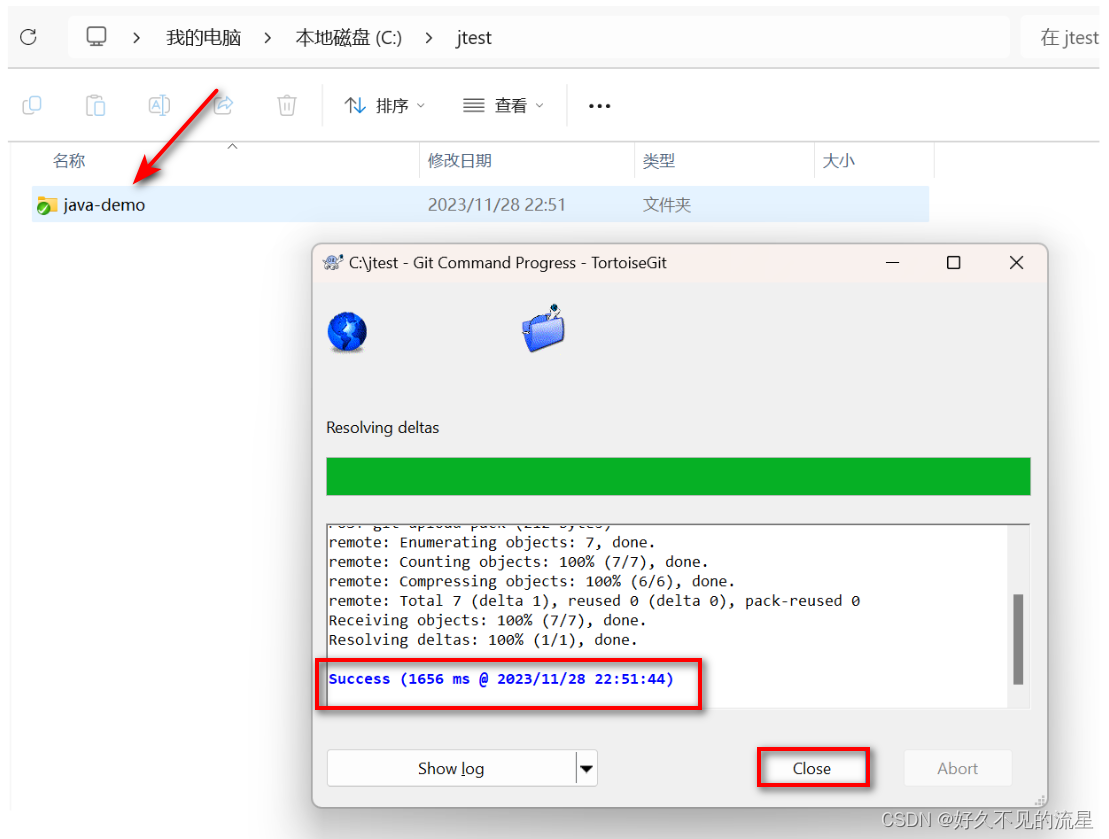Image resolution: width=1109 pixels, height=839 pixels.
Task: Click the 'Receiving objects: 100%' log line
Action: [x=487, y=620]
